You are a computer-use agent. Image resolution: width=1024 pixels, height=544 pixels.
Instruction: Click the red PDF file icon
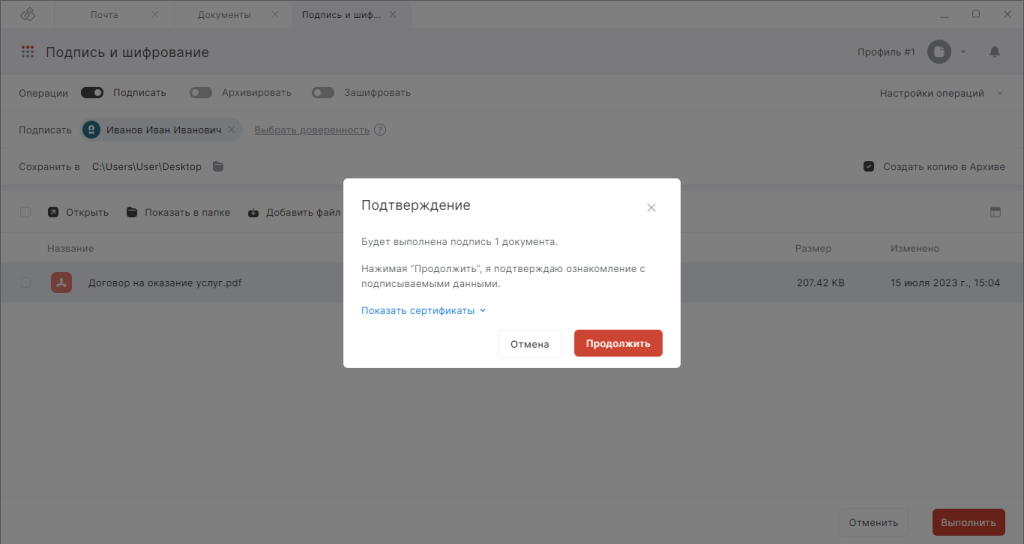click(x=61, y=283)
